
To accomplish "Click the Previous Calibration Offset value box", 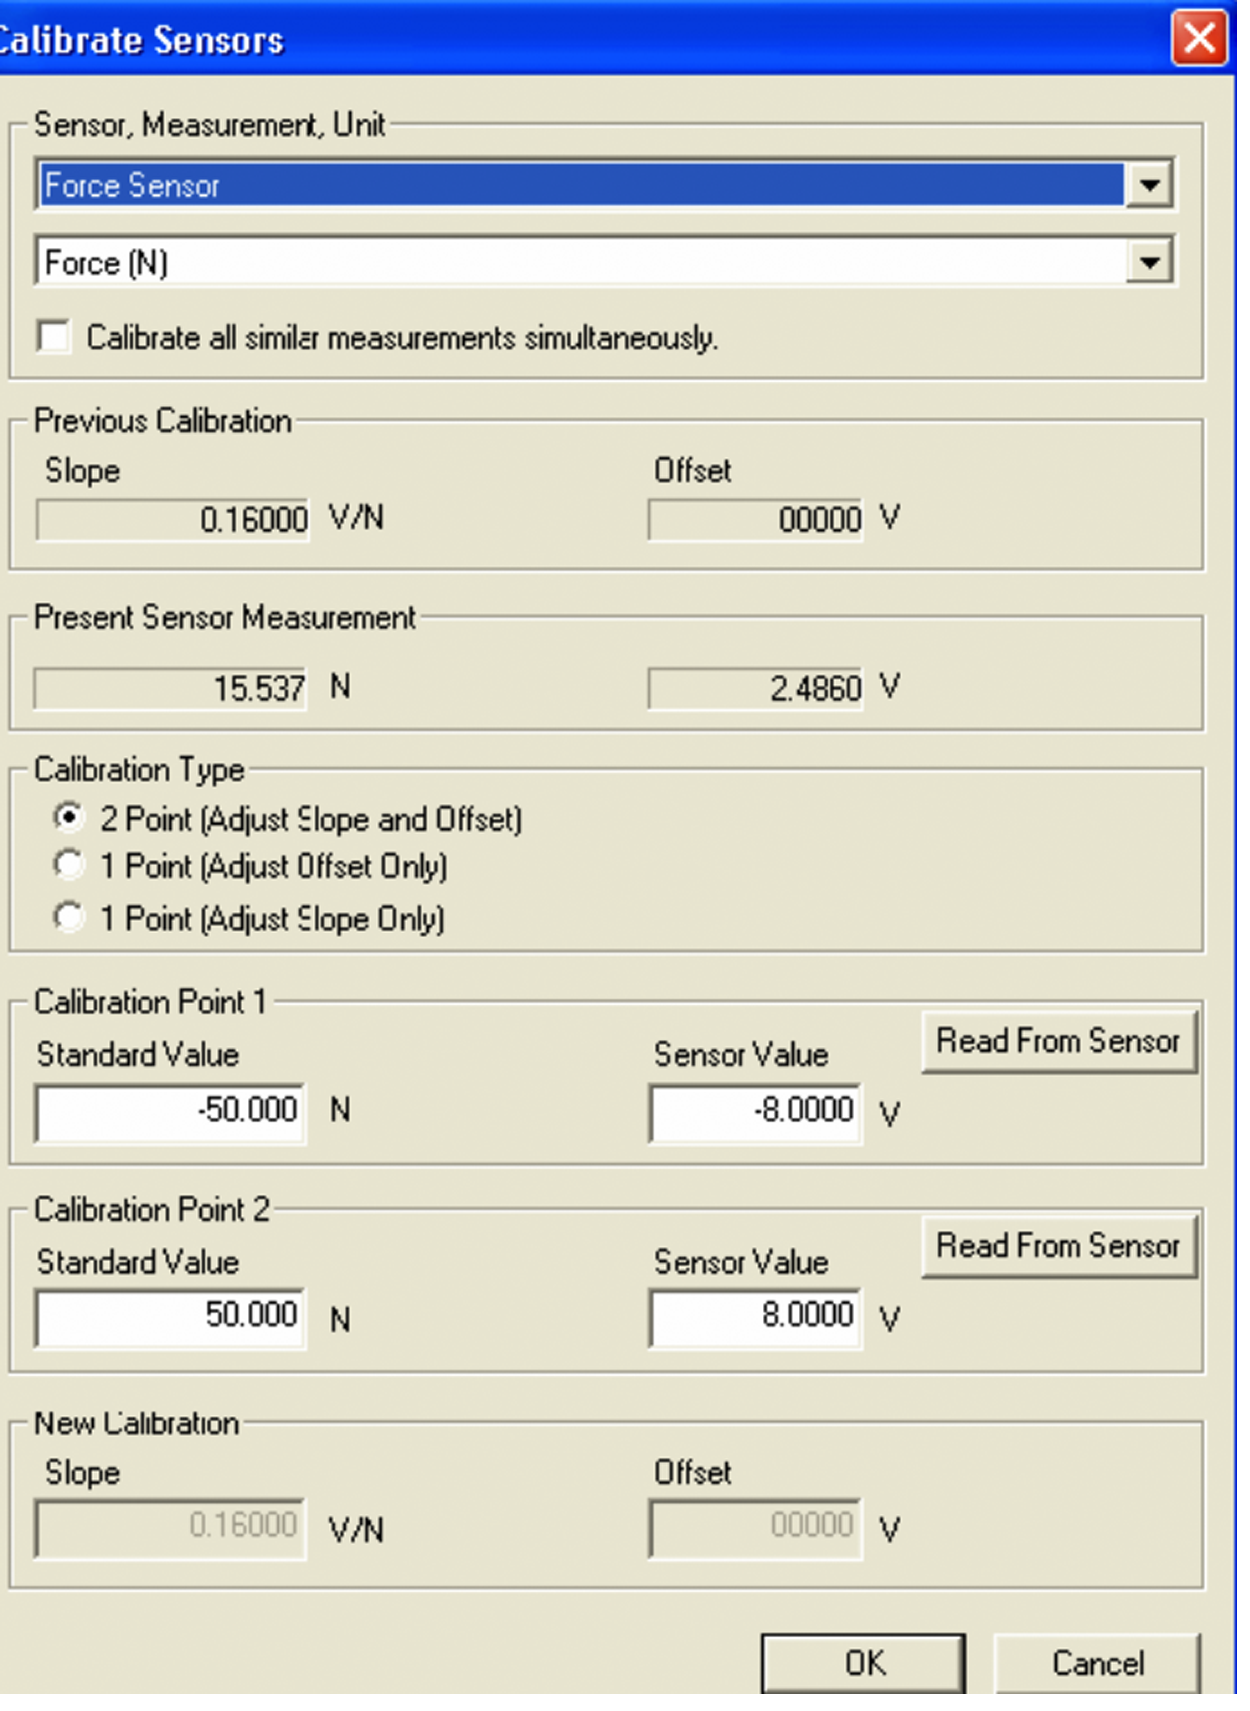I will [x=755, y=520].
